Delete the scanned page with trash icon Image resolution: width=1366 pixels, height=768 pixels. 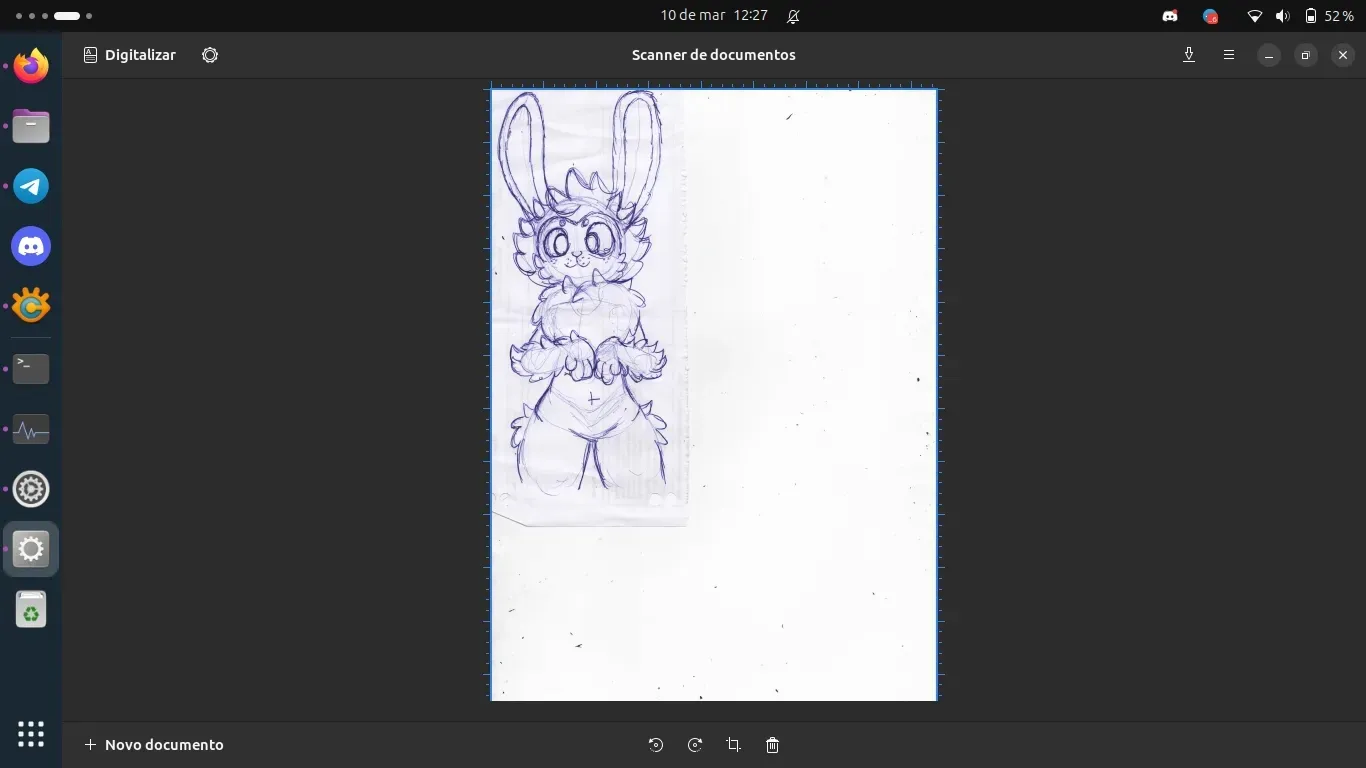[x=772, y=745]
